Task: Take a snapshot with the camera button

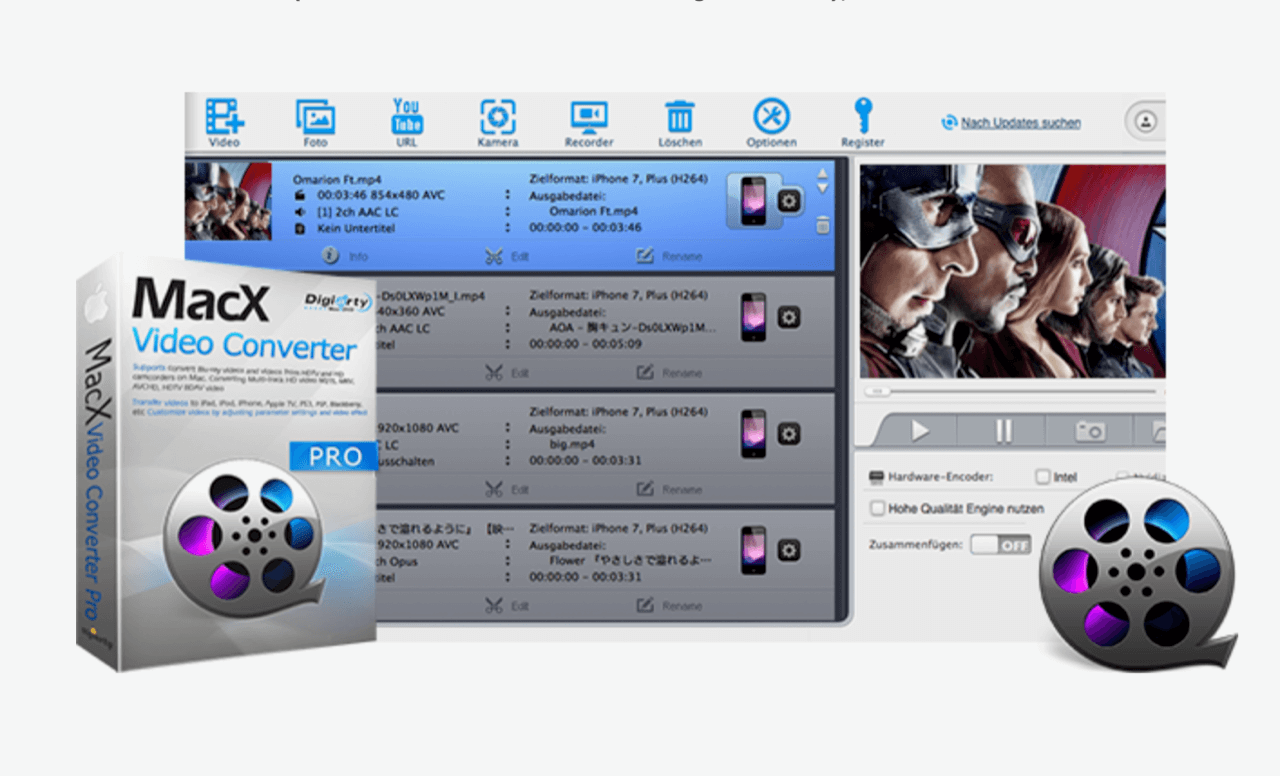Action: pyautogui.click(x=1090, y=431)
